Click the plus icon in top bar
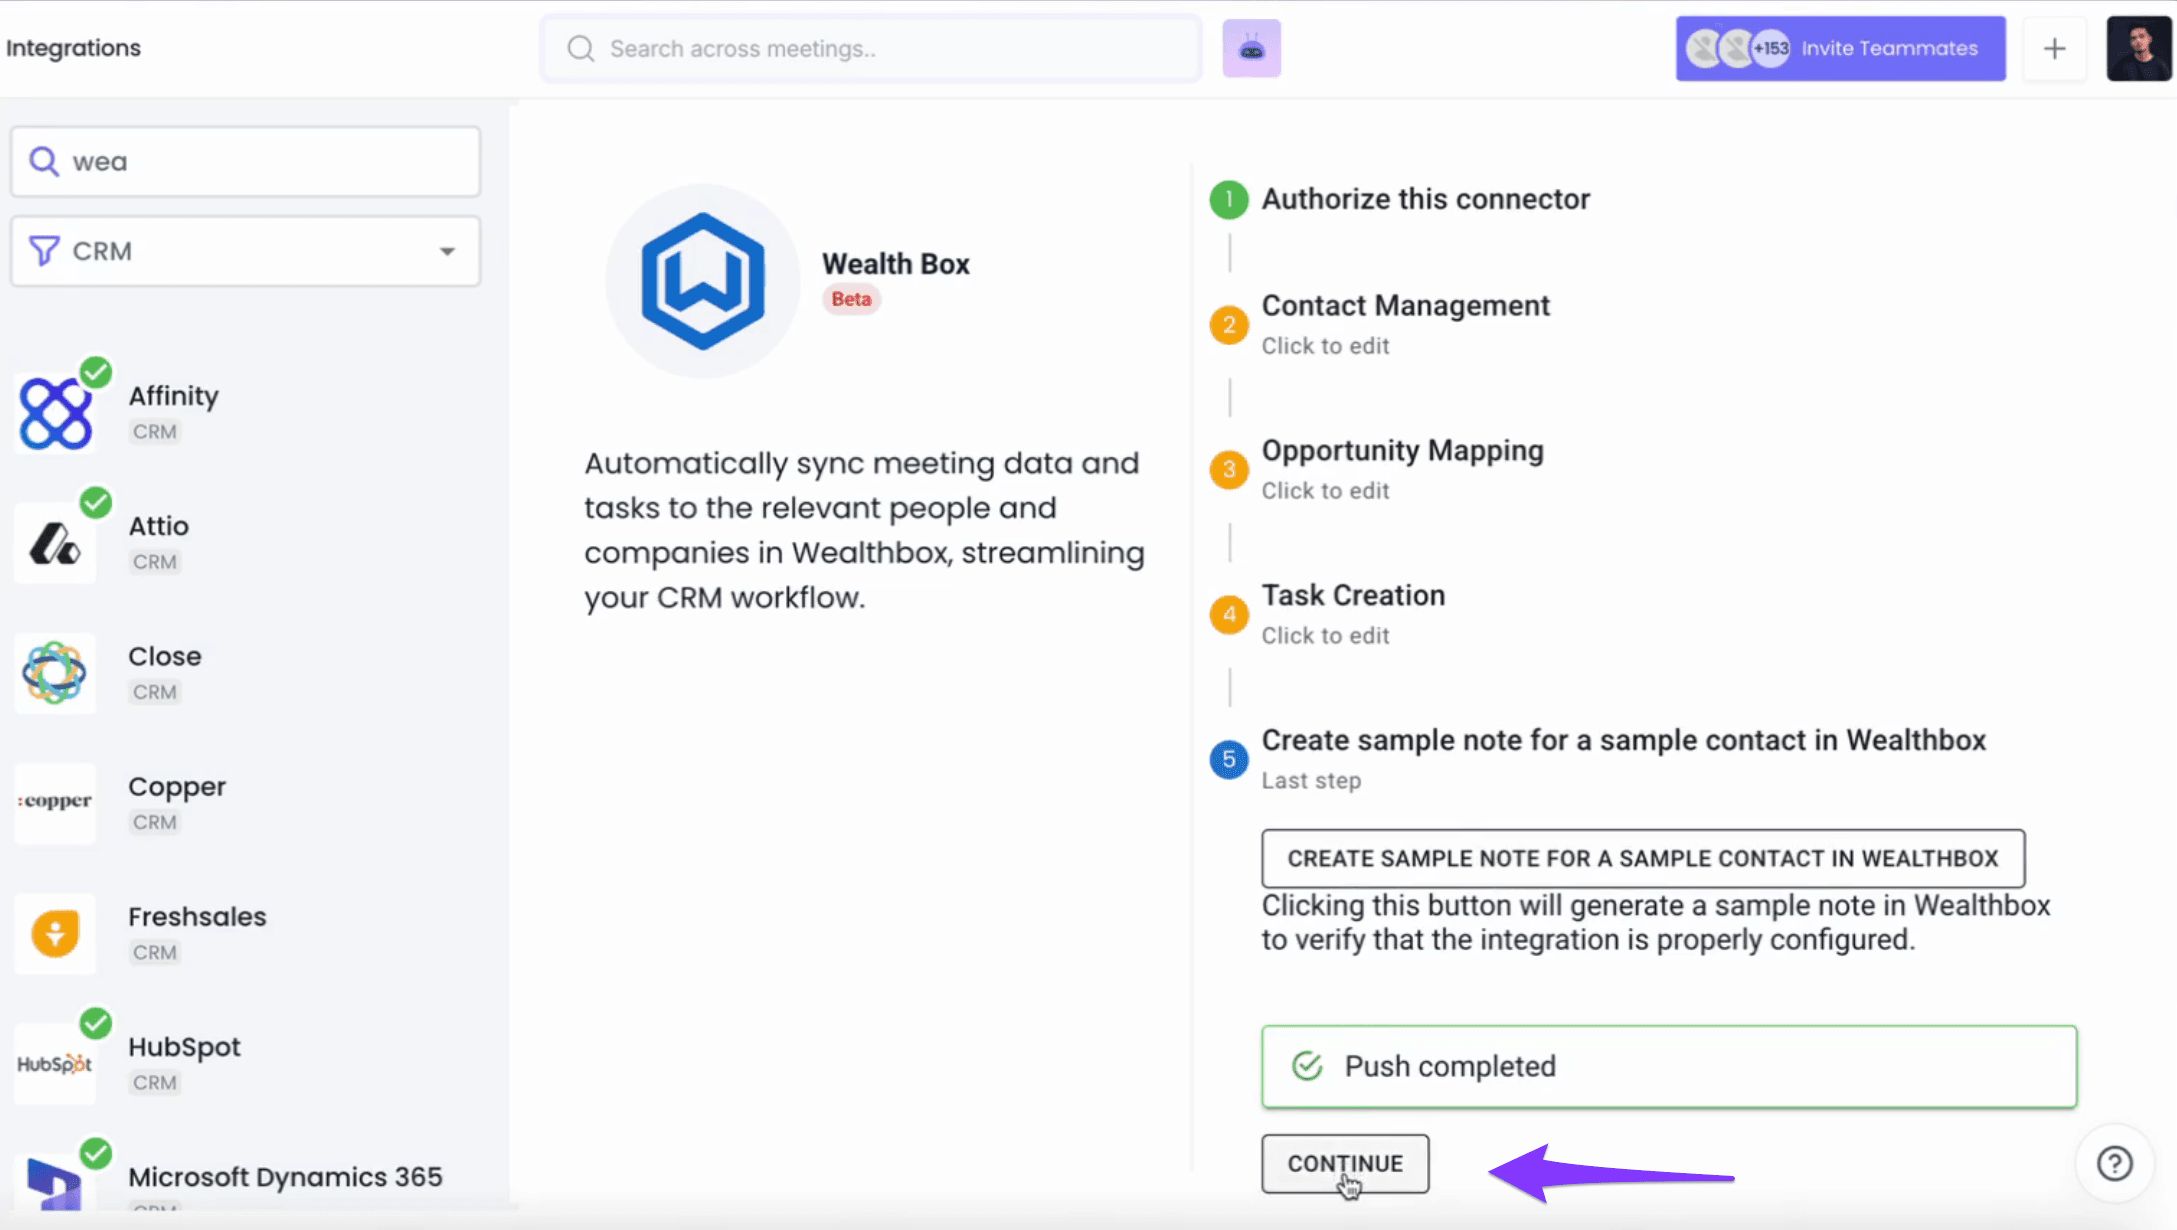Image resolution: width=2177 pixels, height=1230 pixels. [2054, 48]
